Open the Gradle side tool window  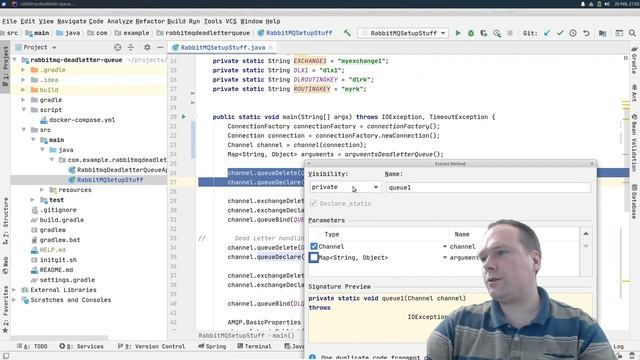pos(634,60)
